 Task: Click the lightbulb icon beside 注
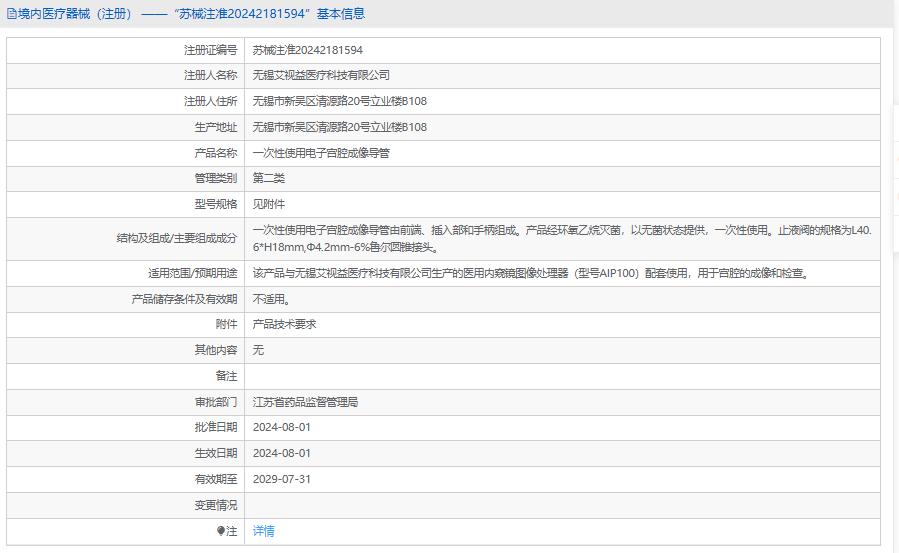[x=222, y=532]
